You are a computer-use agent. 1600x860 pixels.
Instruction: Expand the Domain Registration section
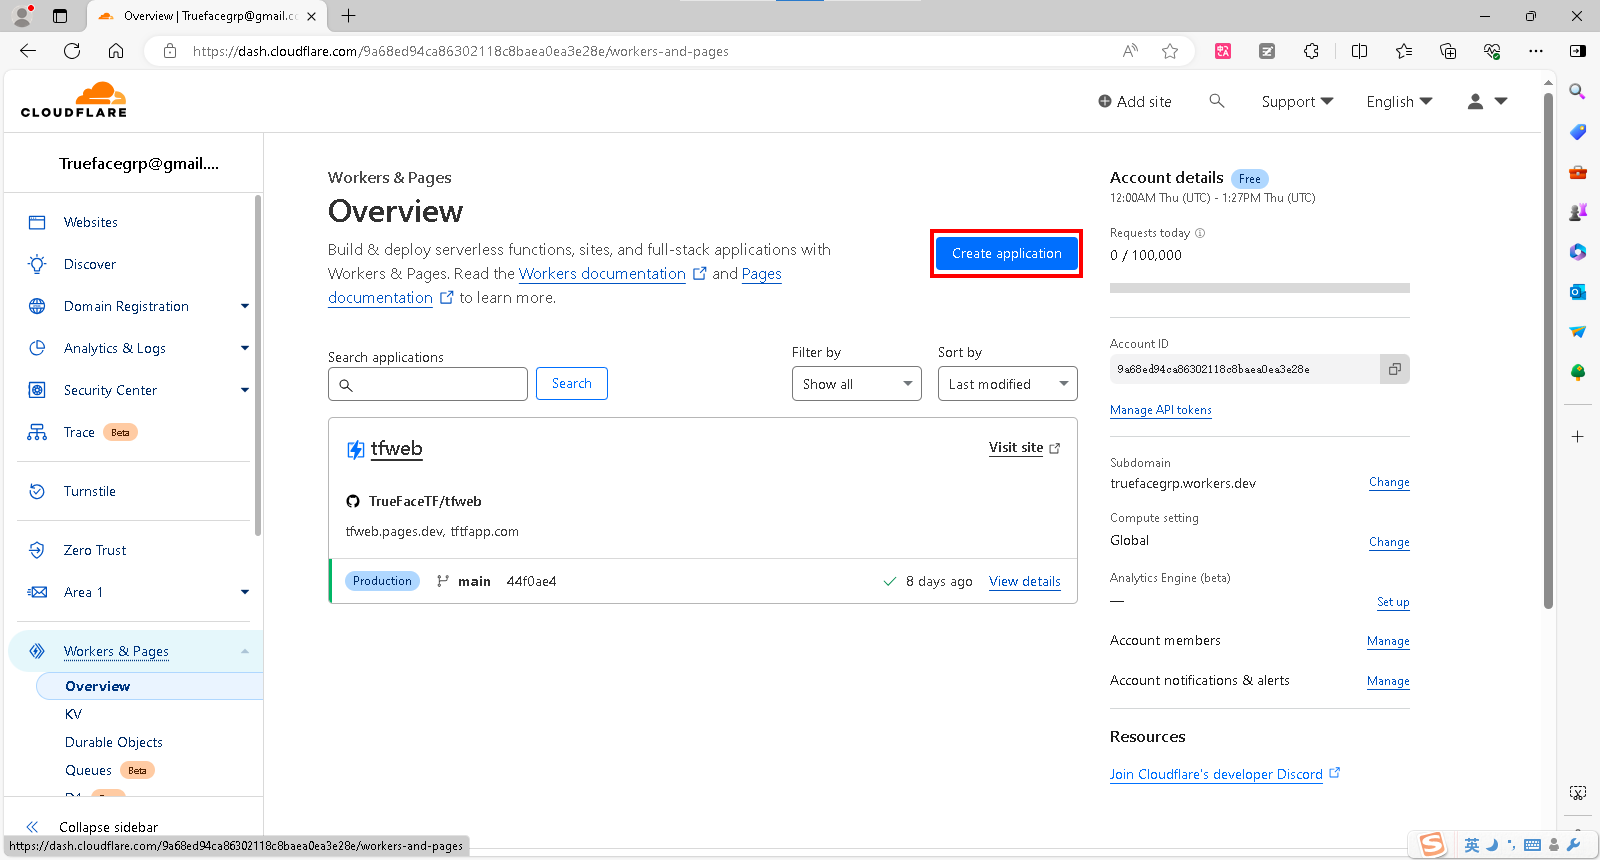[244, 306]
